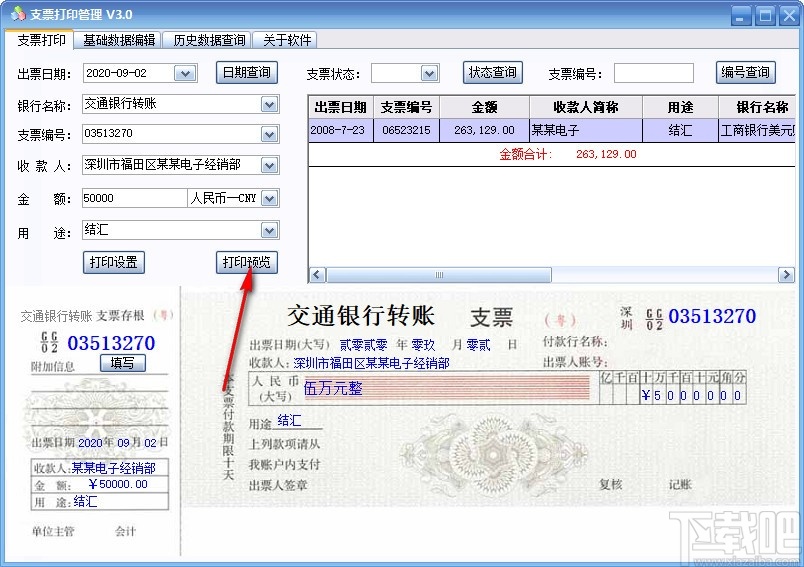This screenshot has height=567, width=804.
Task: Click the table's right scroll arrow
Action: [786, 275]
